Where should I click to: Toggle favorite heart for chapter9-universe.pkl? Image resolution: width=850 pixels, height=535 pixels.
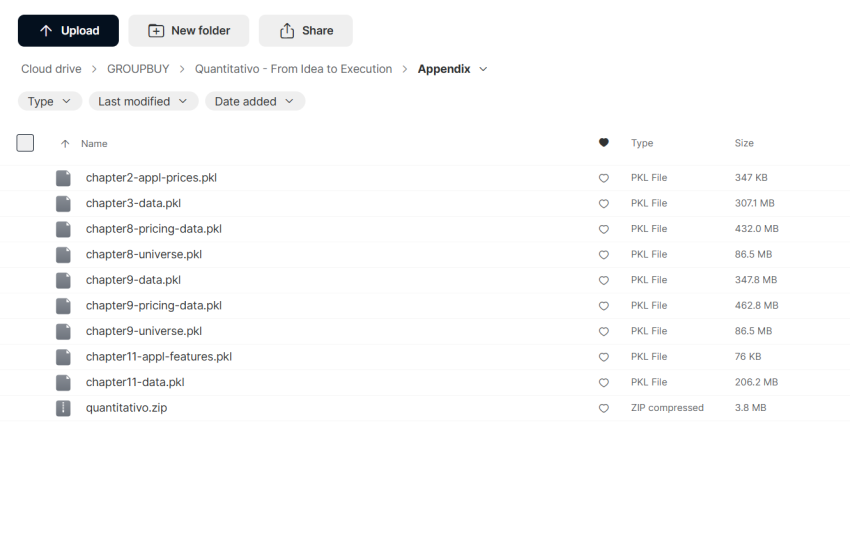(x=603, y=331)
